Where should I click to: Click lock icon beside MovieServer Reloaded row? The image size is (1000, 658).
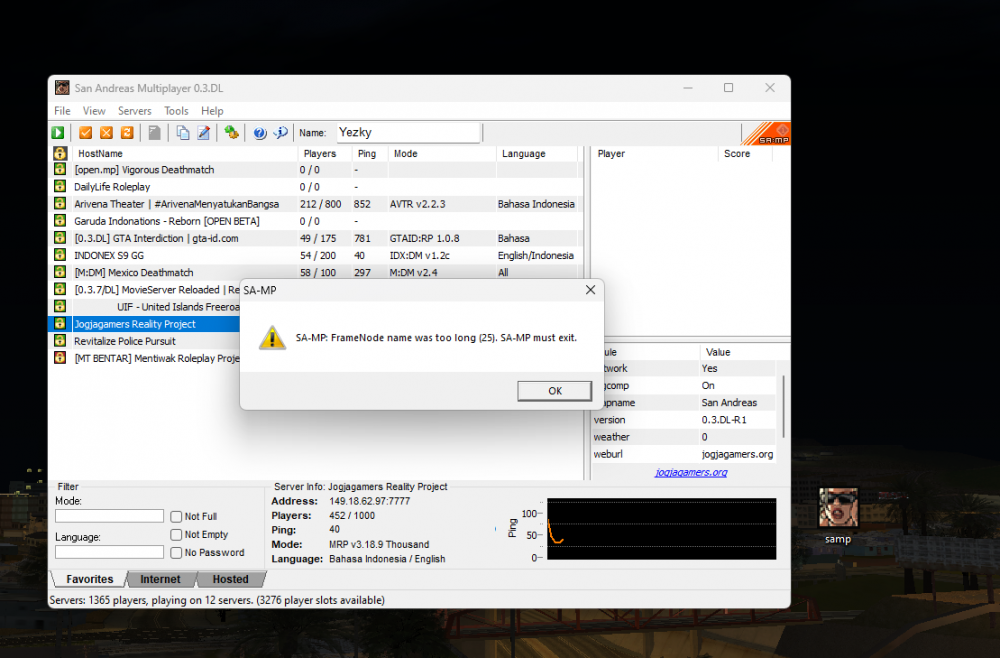tap(60, 289)
